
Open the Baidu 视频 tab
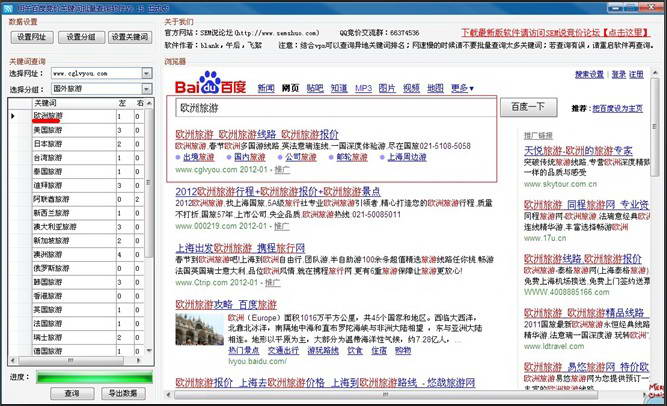[x=411, y=88]
